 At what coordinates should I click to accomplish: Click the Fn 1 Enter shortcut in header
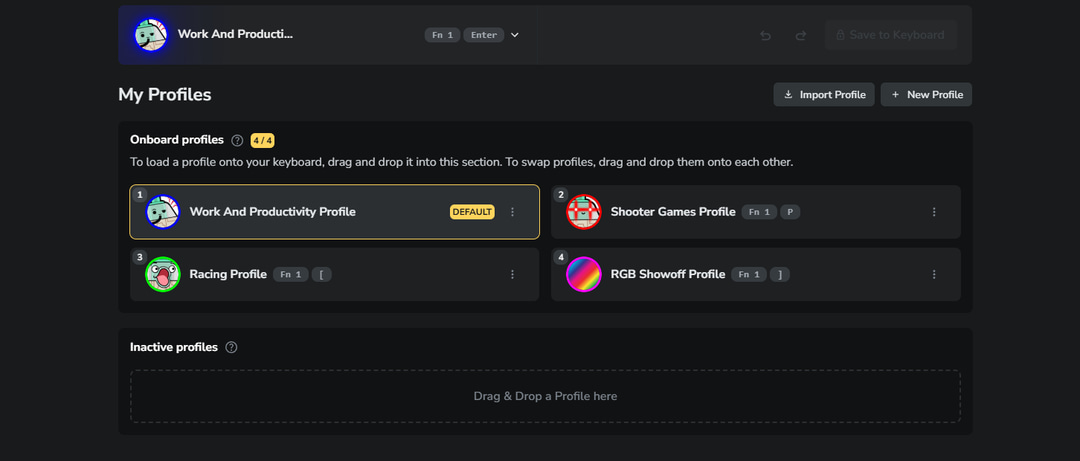(463, 35)
